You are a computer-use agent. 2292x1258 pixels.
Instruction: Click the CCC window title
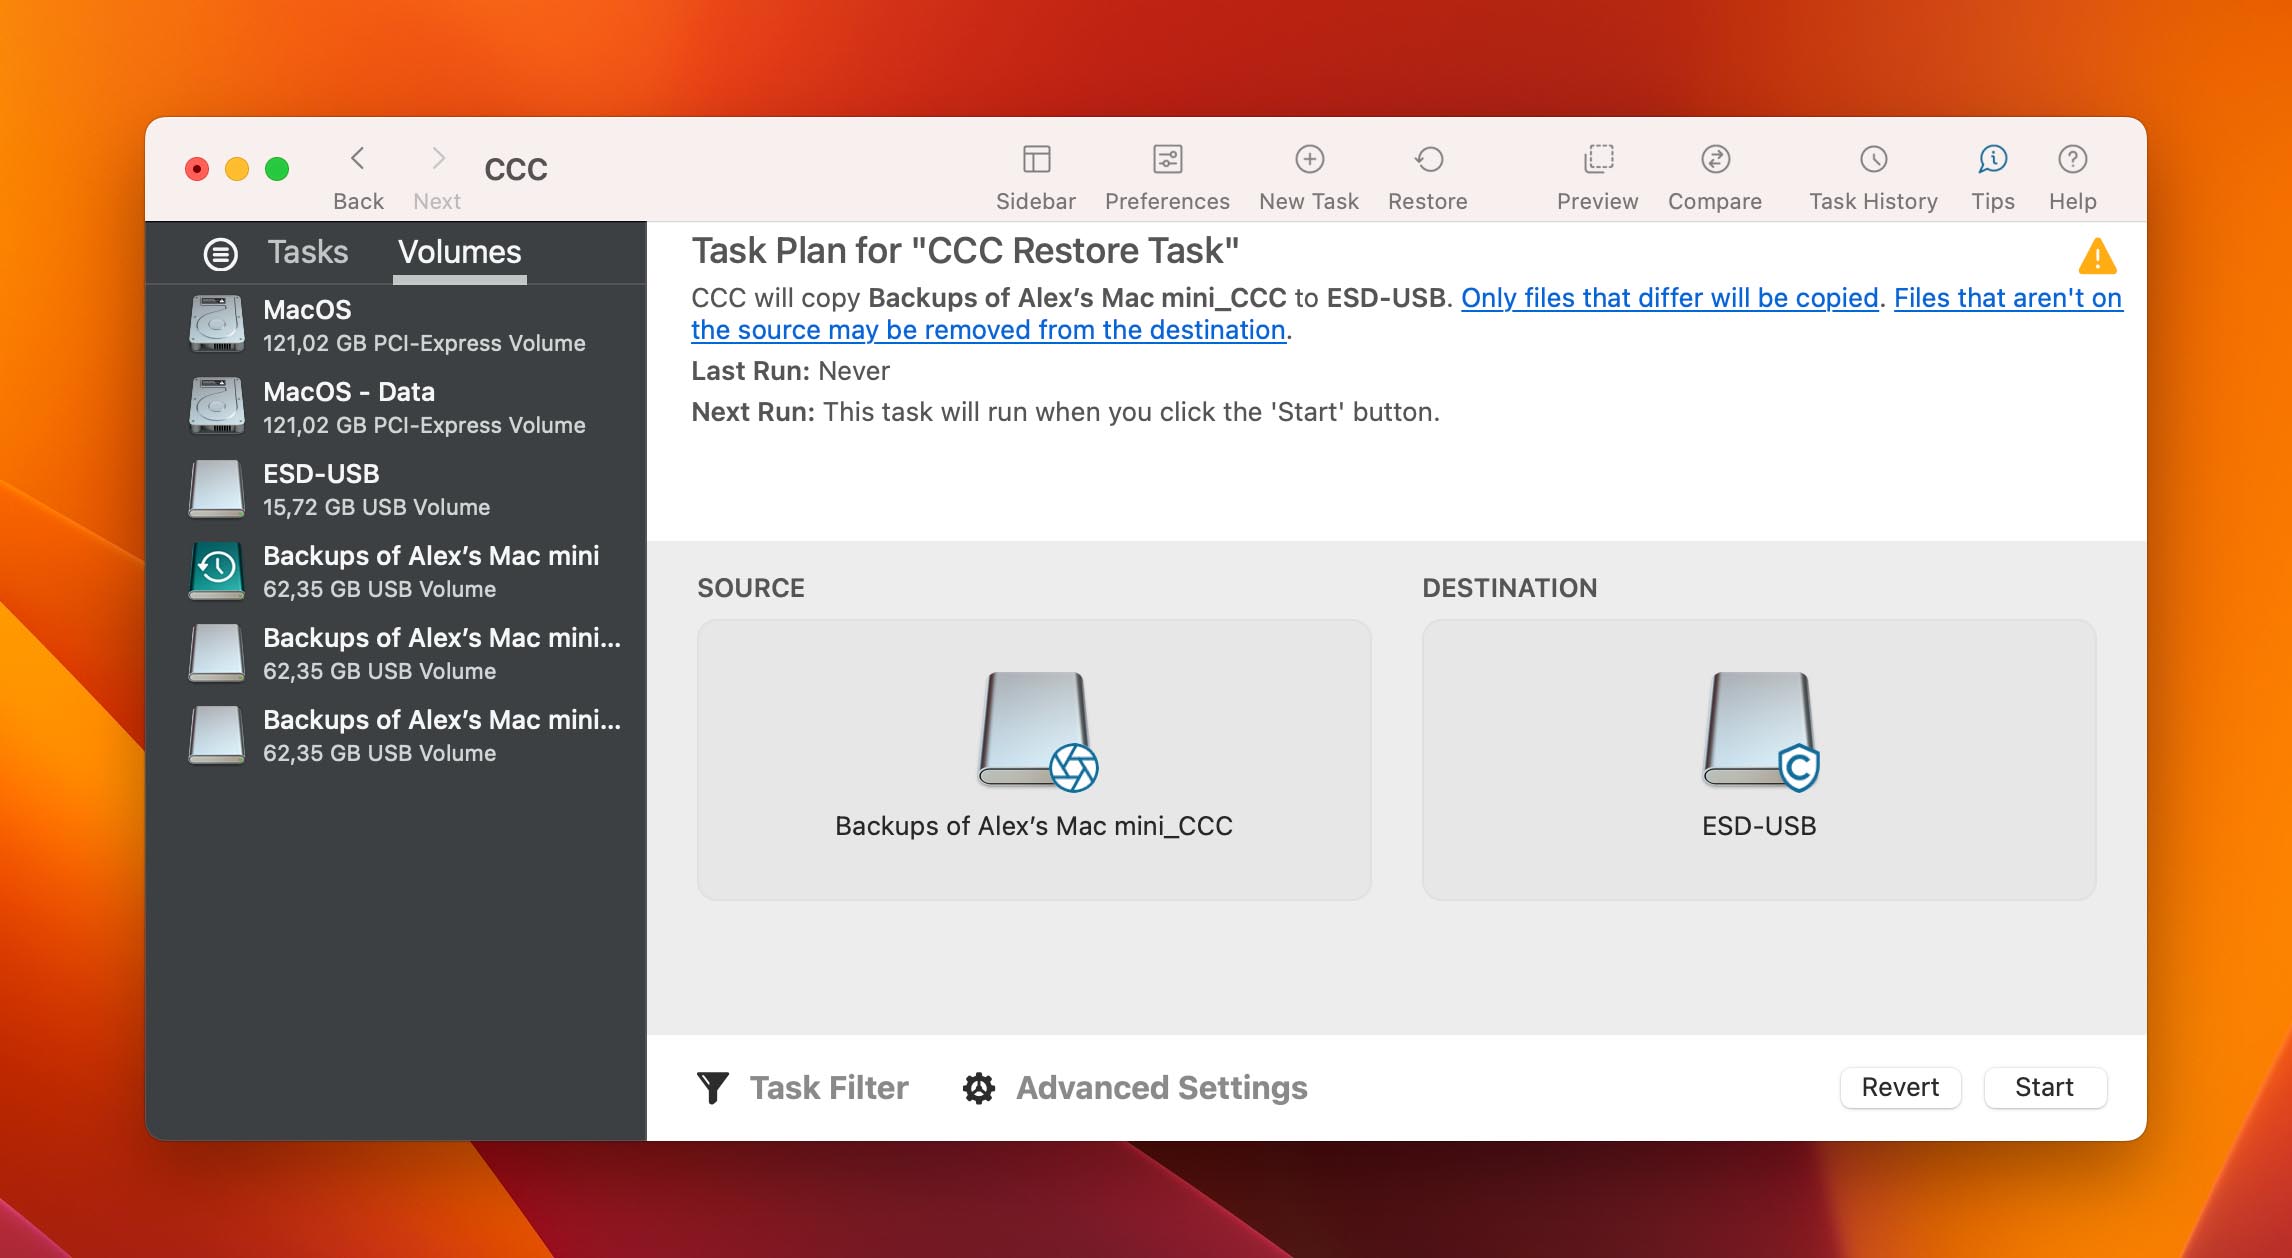pyautogui.click(x=516, y=169)
